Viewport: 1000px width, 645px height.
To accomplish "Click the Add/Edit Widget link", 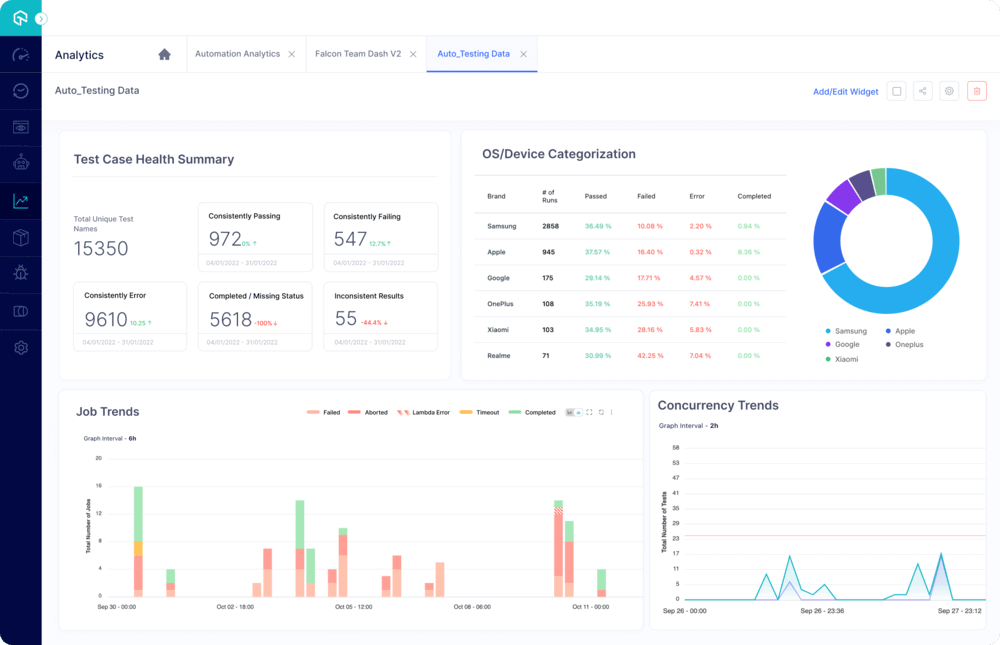I will click(x=848, y=91).
